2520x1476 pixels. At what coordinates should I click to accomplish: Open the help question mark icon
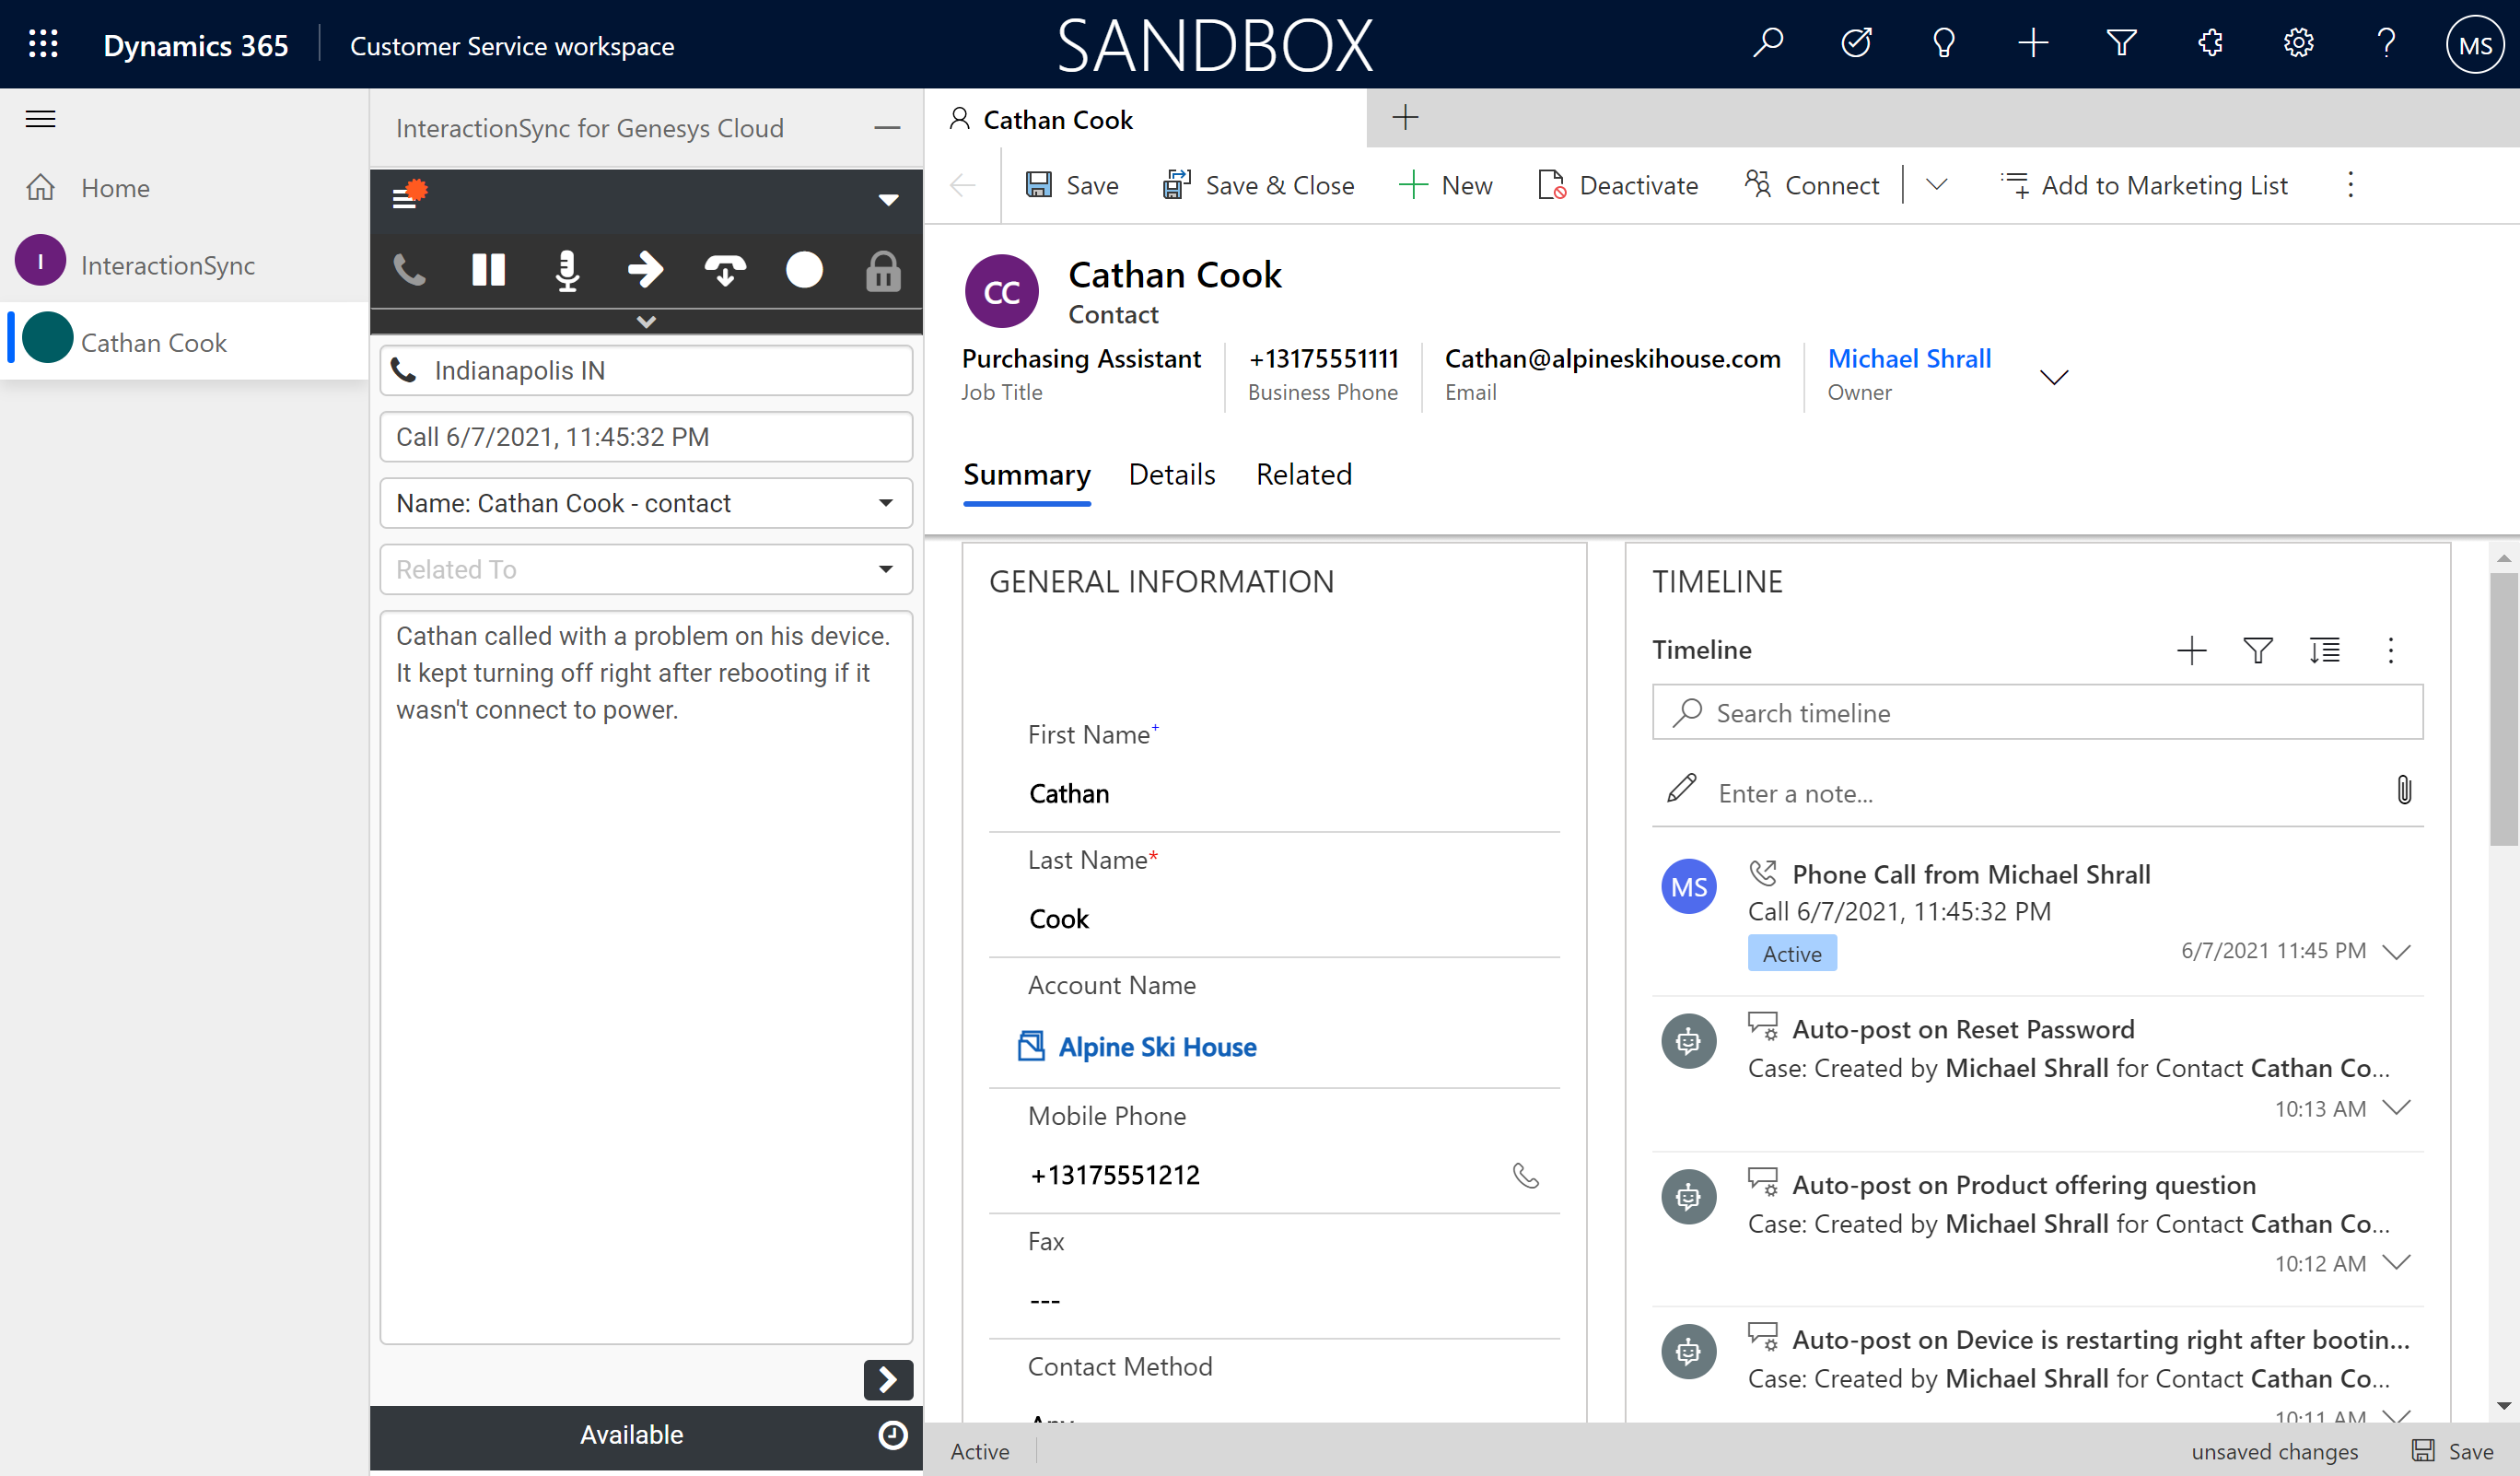tap(2386, 44)
